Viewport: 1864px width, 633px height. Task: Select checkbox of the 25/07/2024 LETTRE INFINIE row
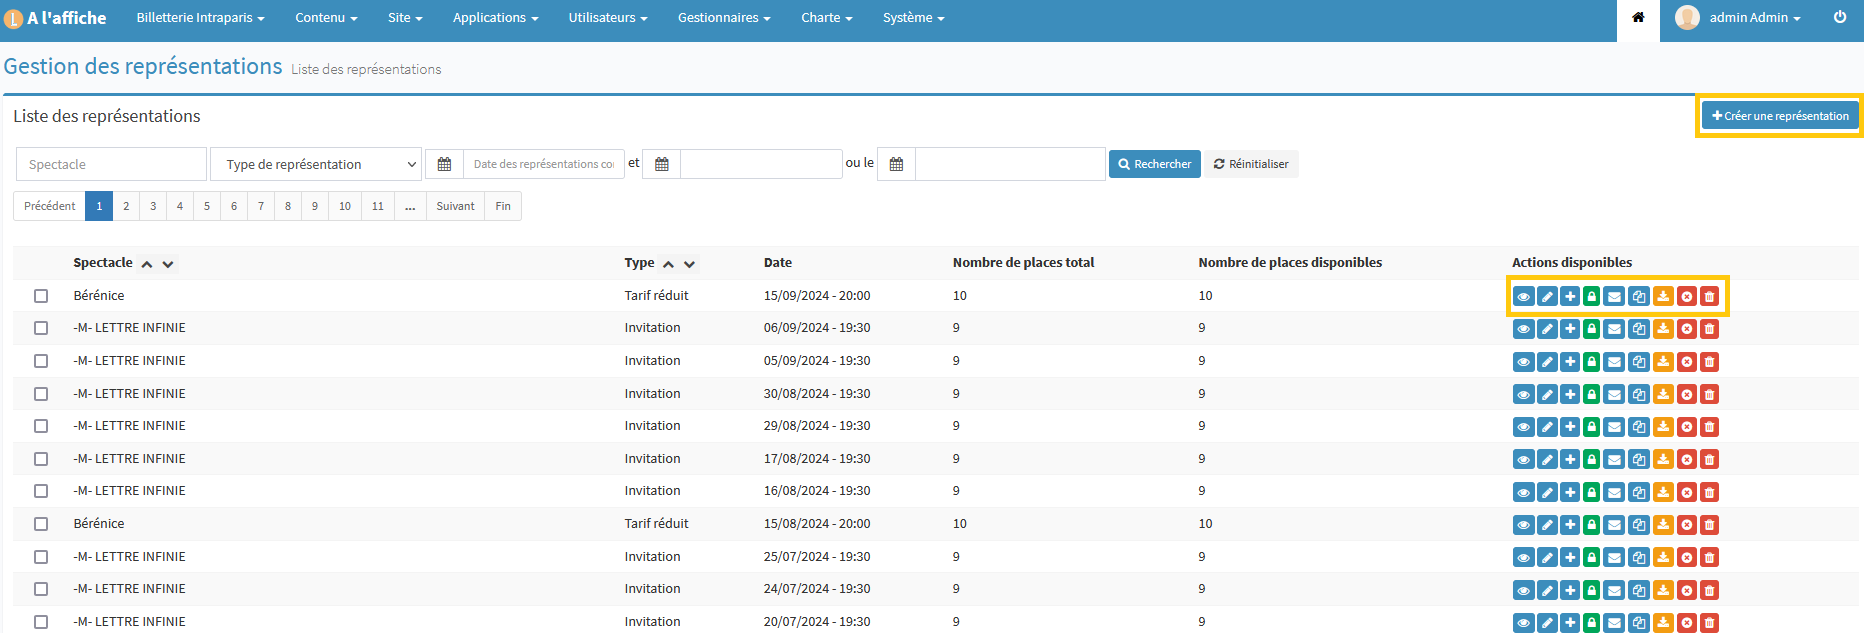[x=41, y=557]
